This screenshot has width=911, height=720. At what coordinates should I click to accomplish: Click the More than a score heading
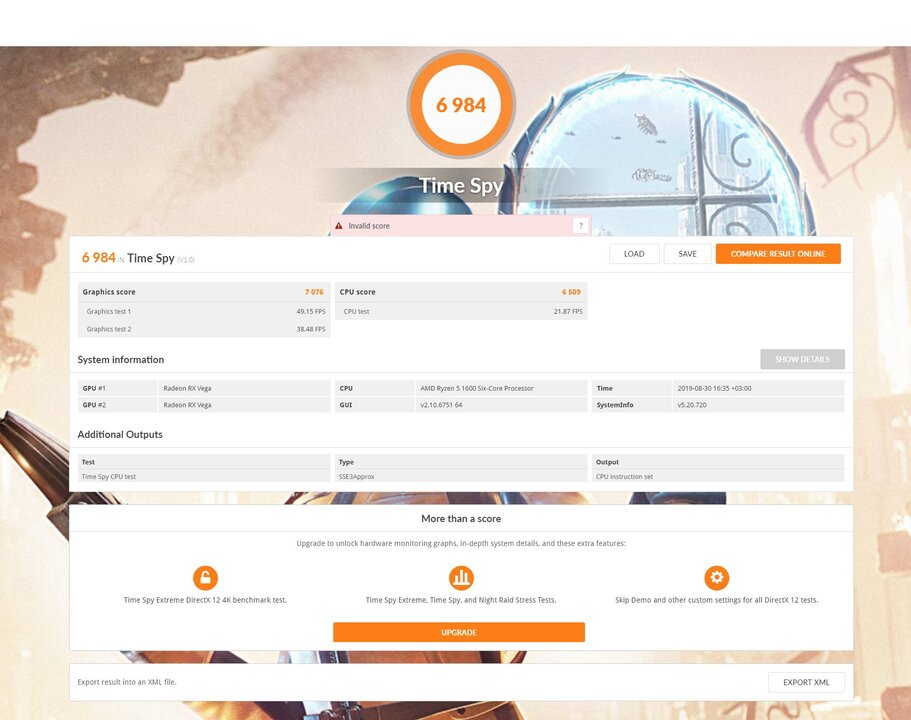(461, 518)
